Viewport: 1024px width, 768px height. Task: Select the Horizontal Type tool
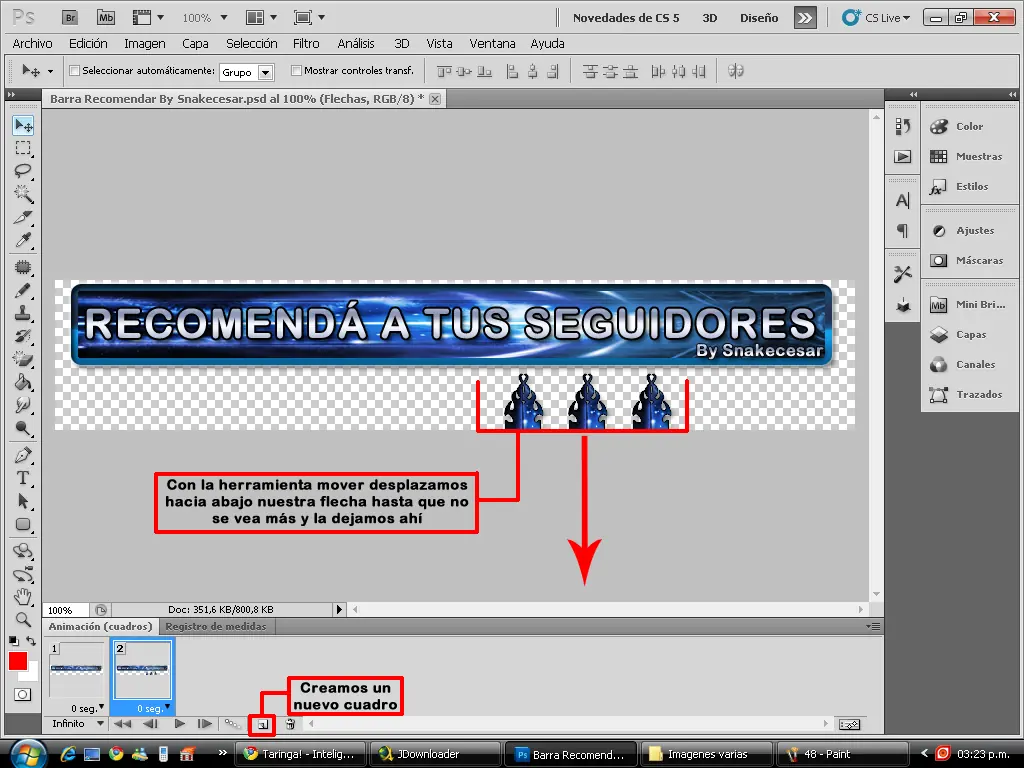(23, 478)
